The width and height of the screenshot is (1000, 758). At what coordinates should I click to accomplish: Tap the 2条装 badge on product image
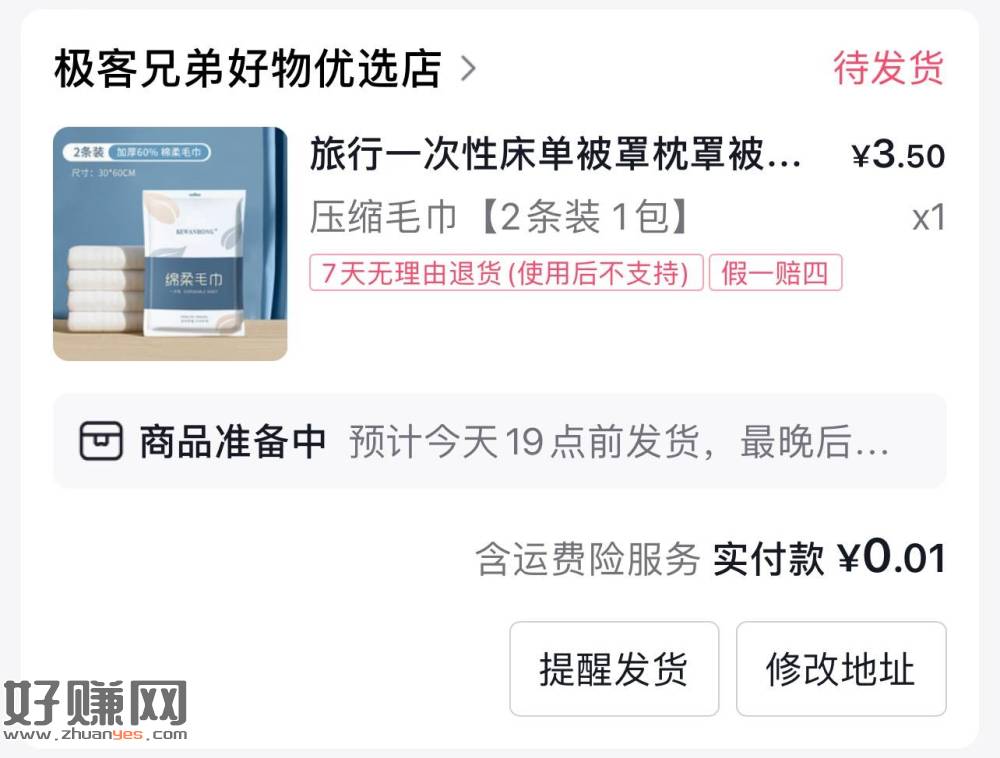coord(87,152)
